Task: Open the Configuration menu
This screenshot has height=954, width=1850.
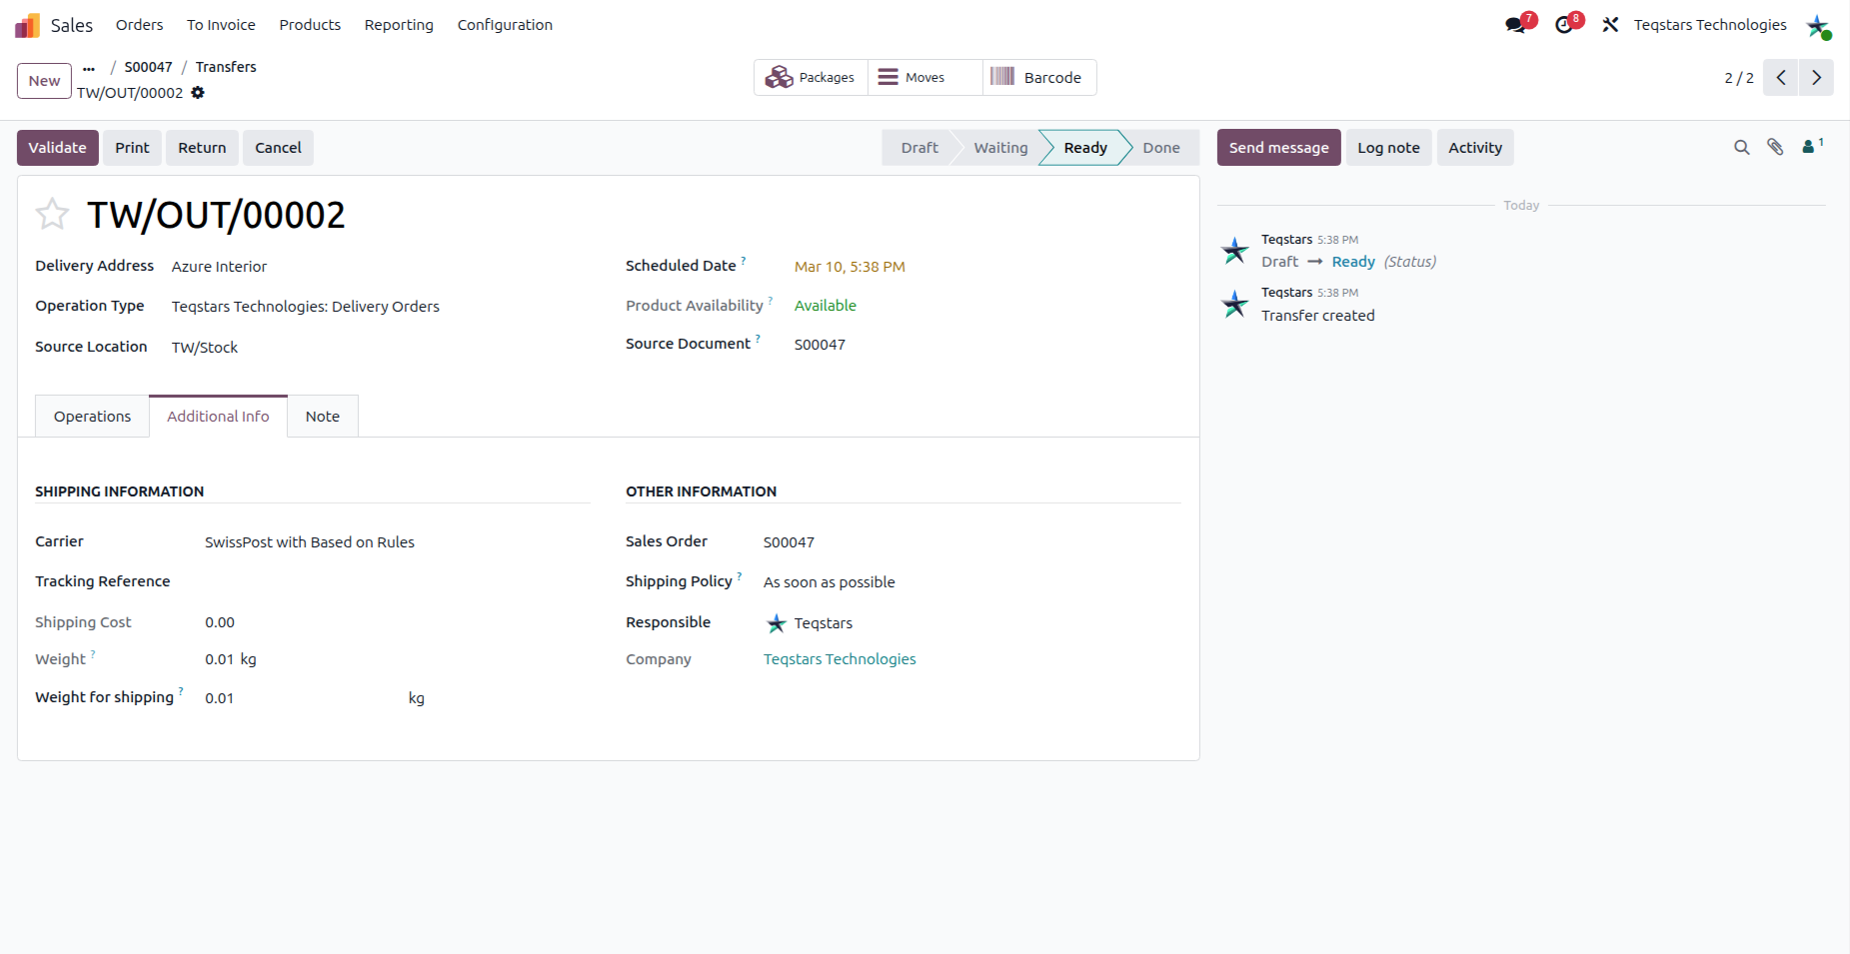Action: click(505, 25)
